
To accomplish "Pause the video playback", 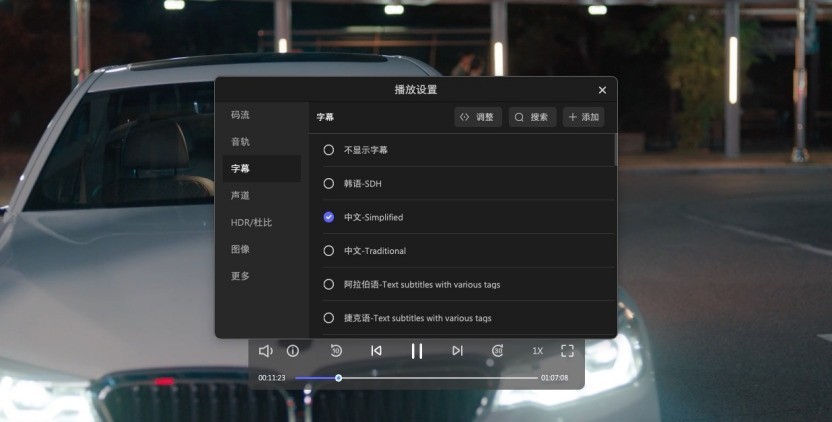I will (417, 351).
